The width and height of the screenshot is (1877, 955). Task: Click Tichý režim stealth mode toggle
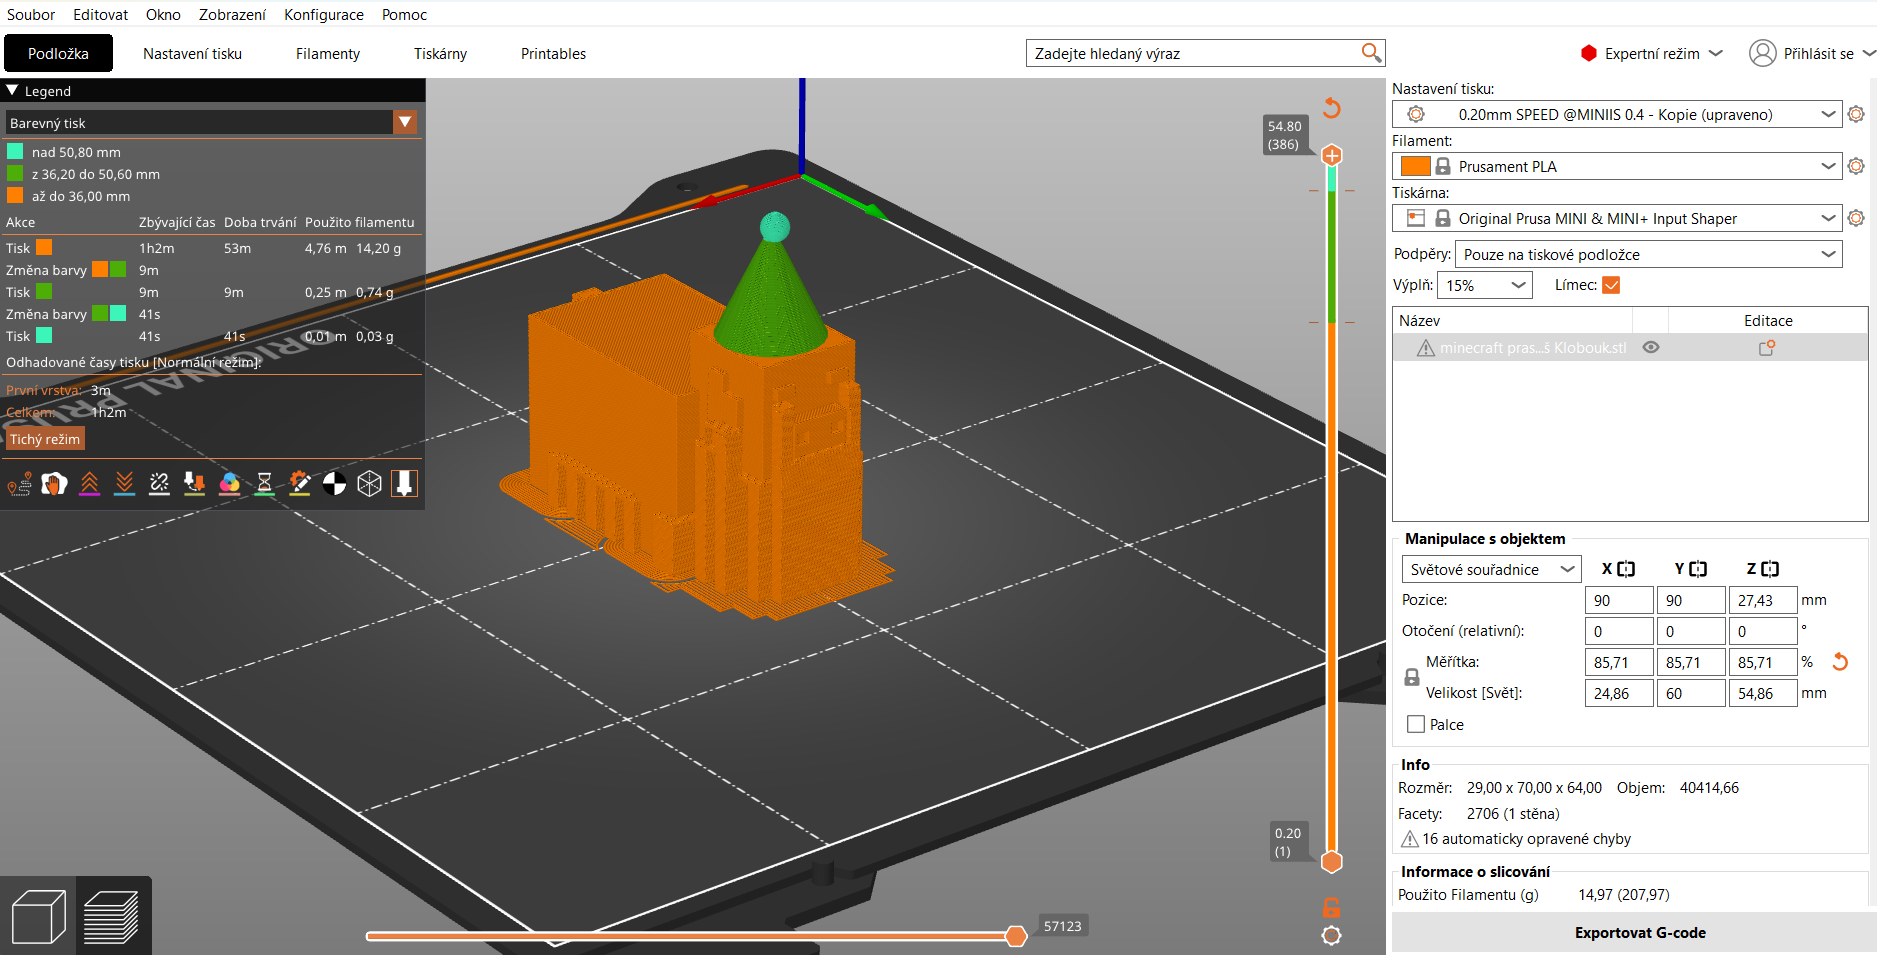pos(45,439)
